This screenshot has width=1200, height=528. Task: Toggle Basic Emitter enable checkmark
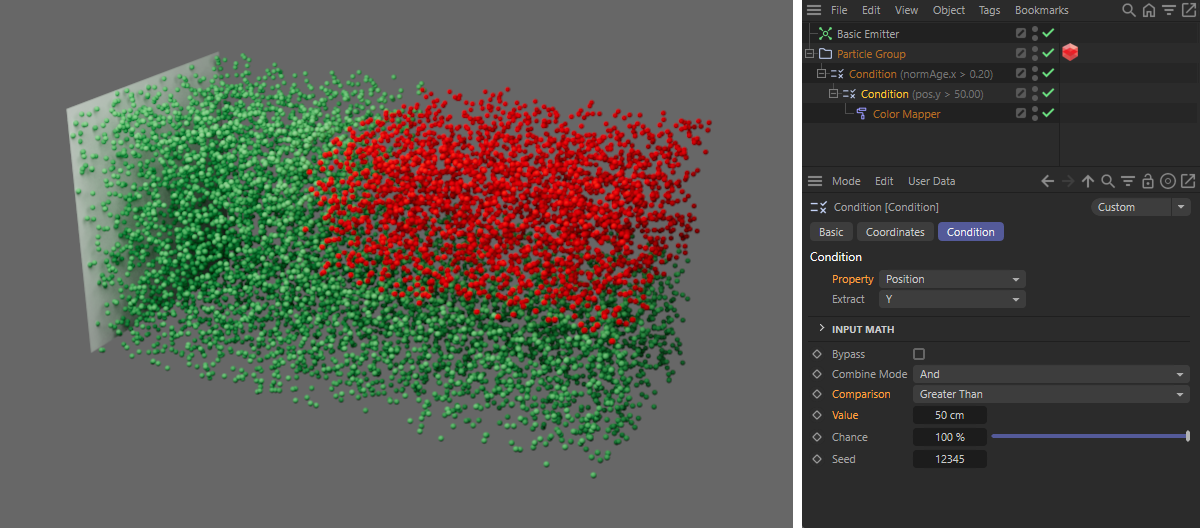[x=1048, y=34]
